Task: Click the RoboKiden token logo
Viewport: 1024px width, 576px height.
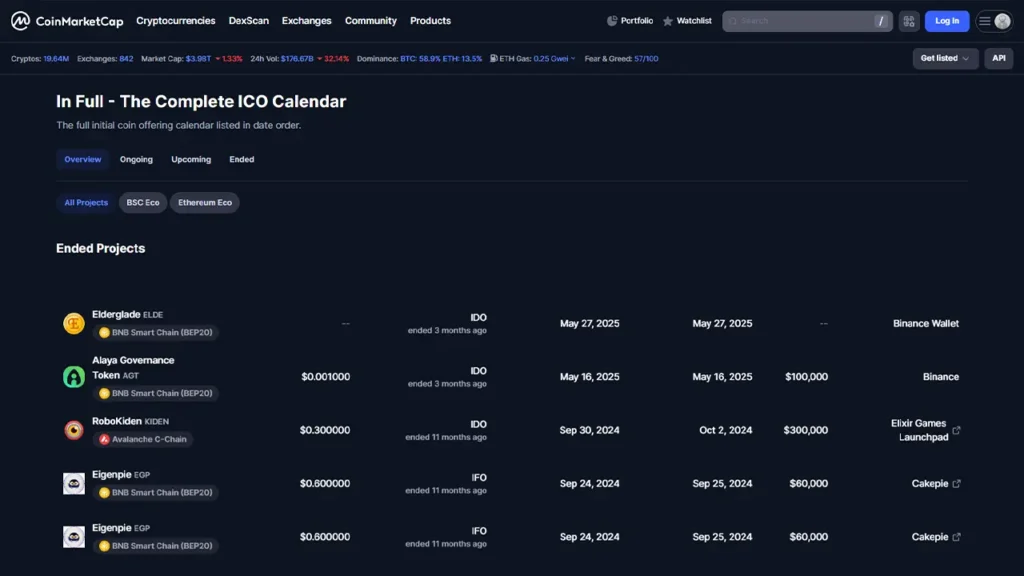Action: [74, 430]
